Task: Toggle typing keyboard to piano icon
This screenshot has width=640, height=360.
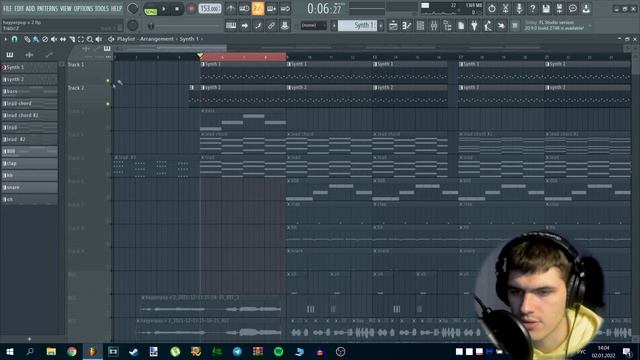Action: pos(231,26)
